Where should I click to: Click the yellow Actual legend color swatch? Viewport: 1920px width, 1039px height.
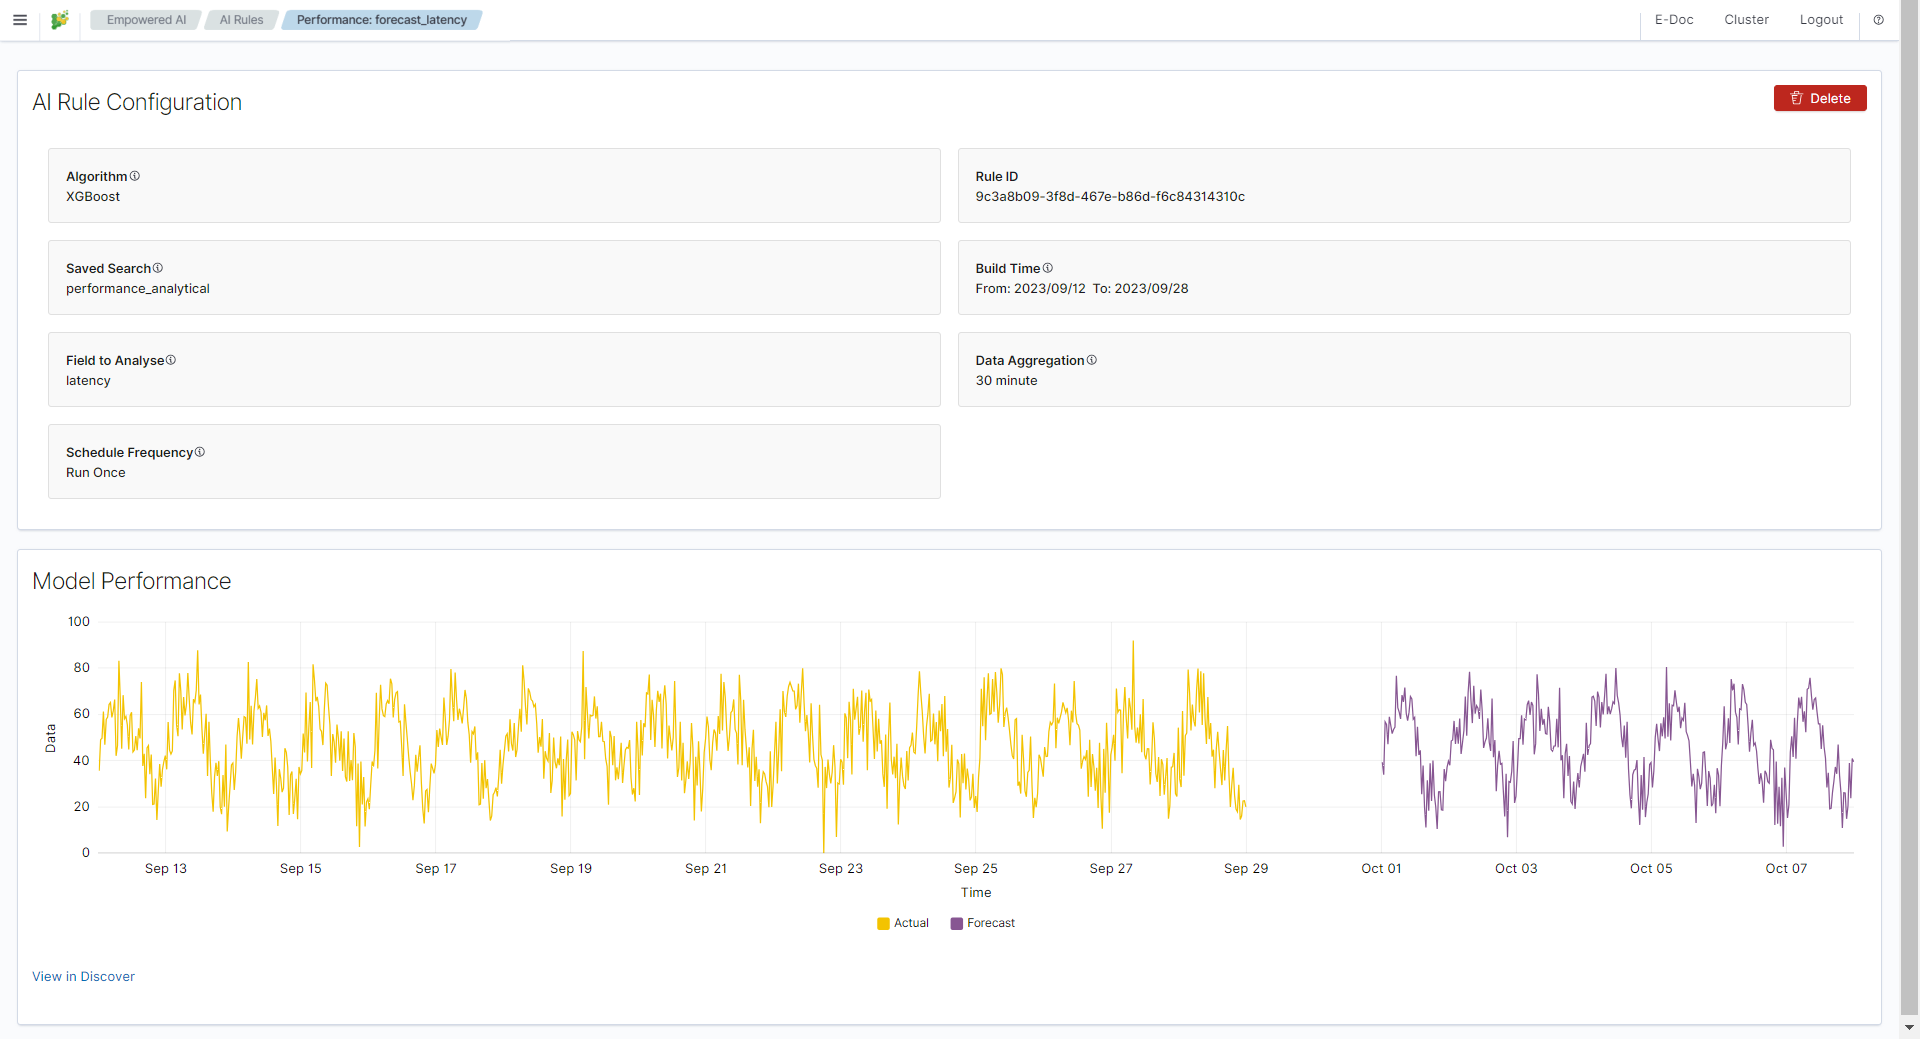click(883, 923)
